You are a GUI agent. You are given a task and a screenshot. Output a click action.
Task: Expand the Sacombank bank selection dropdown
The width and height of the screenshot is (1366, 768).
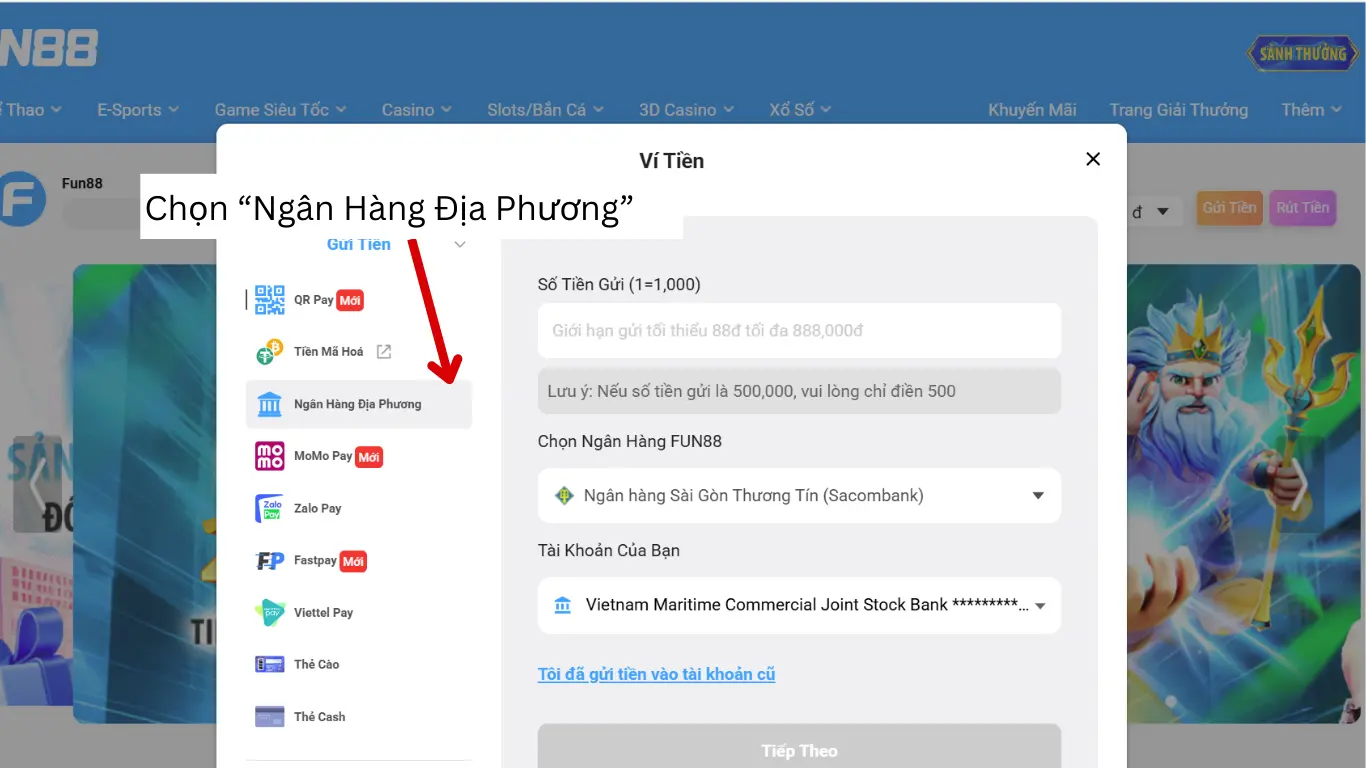(x=1037, y=496)
